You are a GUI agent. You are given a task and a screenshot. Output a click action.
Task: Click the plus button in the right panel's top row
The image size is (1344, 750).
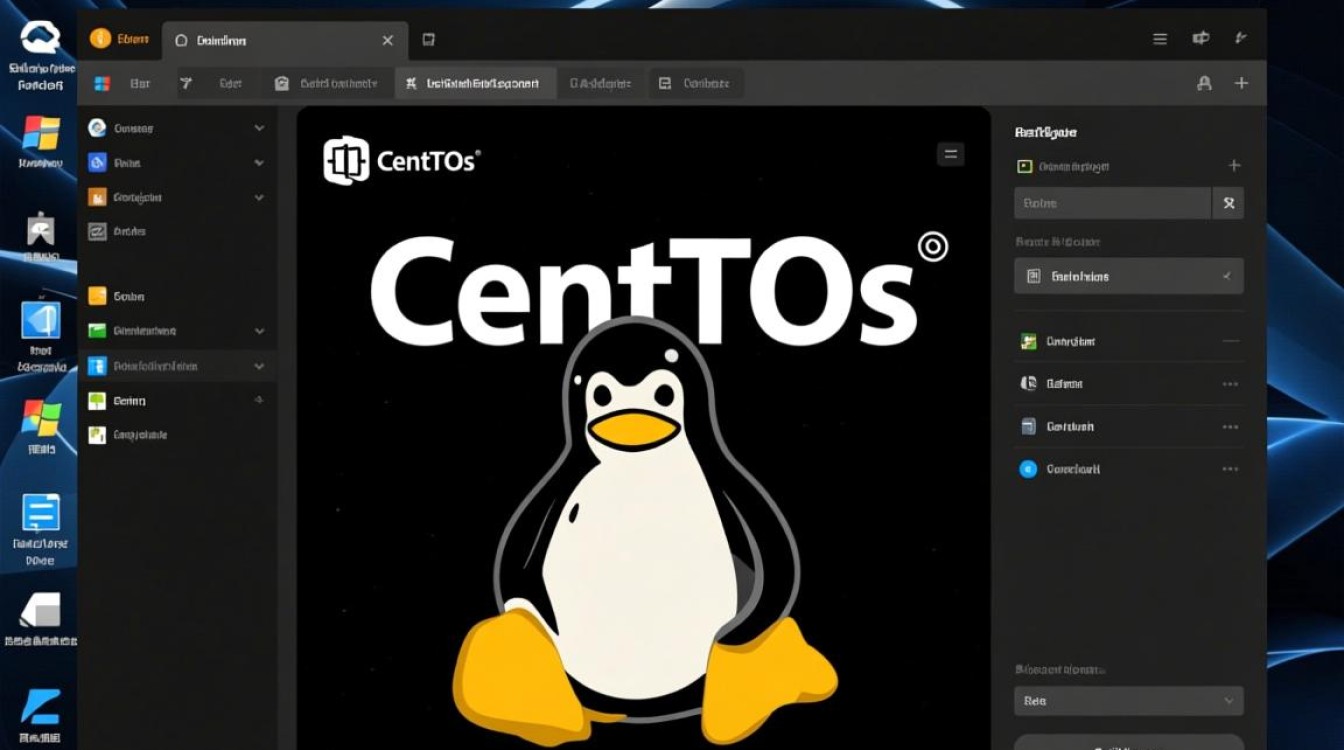point(1234,166)
